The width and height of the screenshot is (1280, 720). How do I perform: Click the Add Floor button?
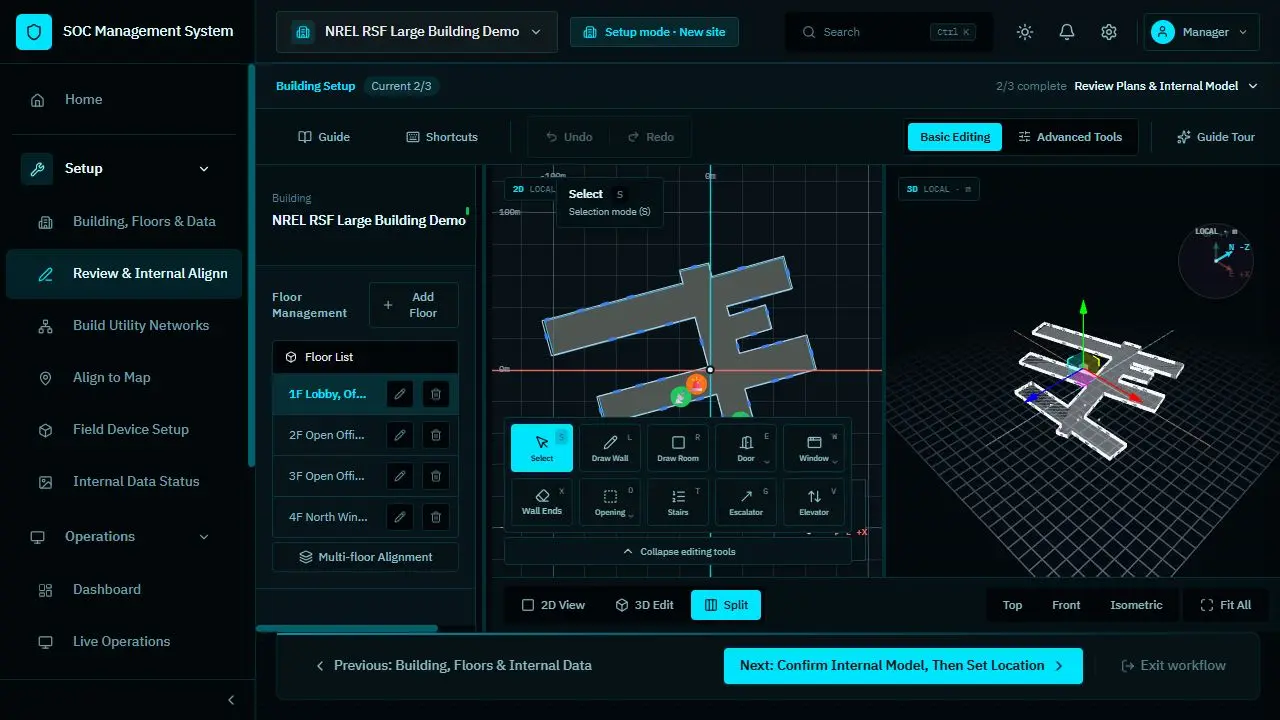coord(413,305)
